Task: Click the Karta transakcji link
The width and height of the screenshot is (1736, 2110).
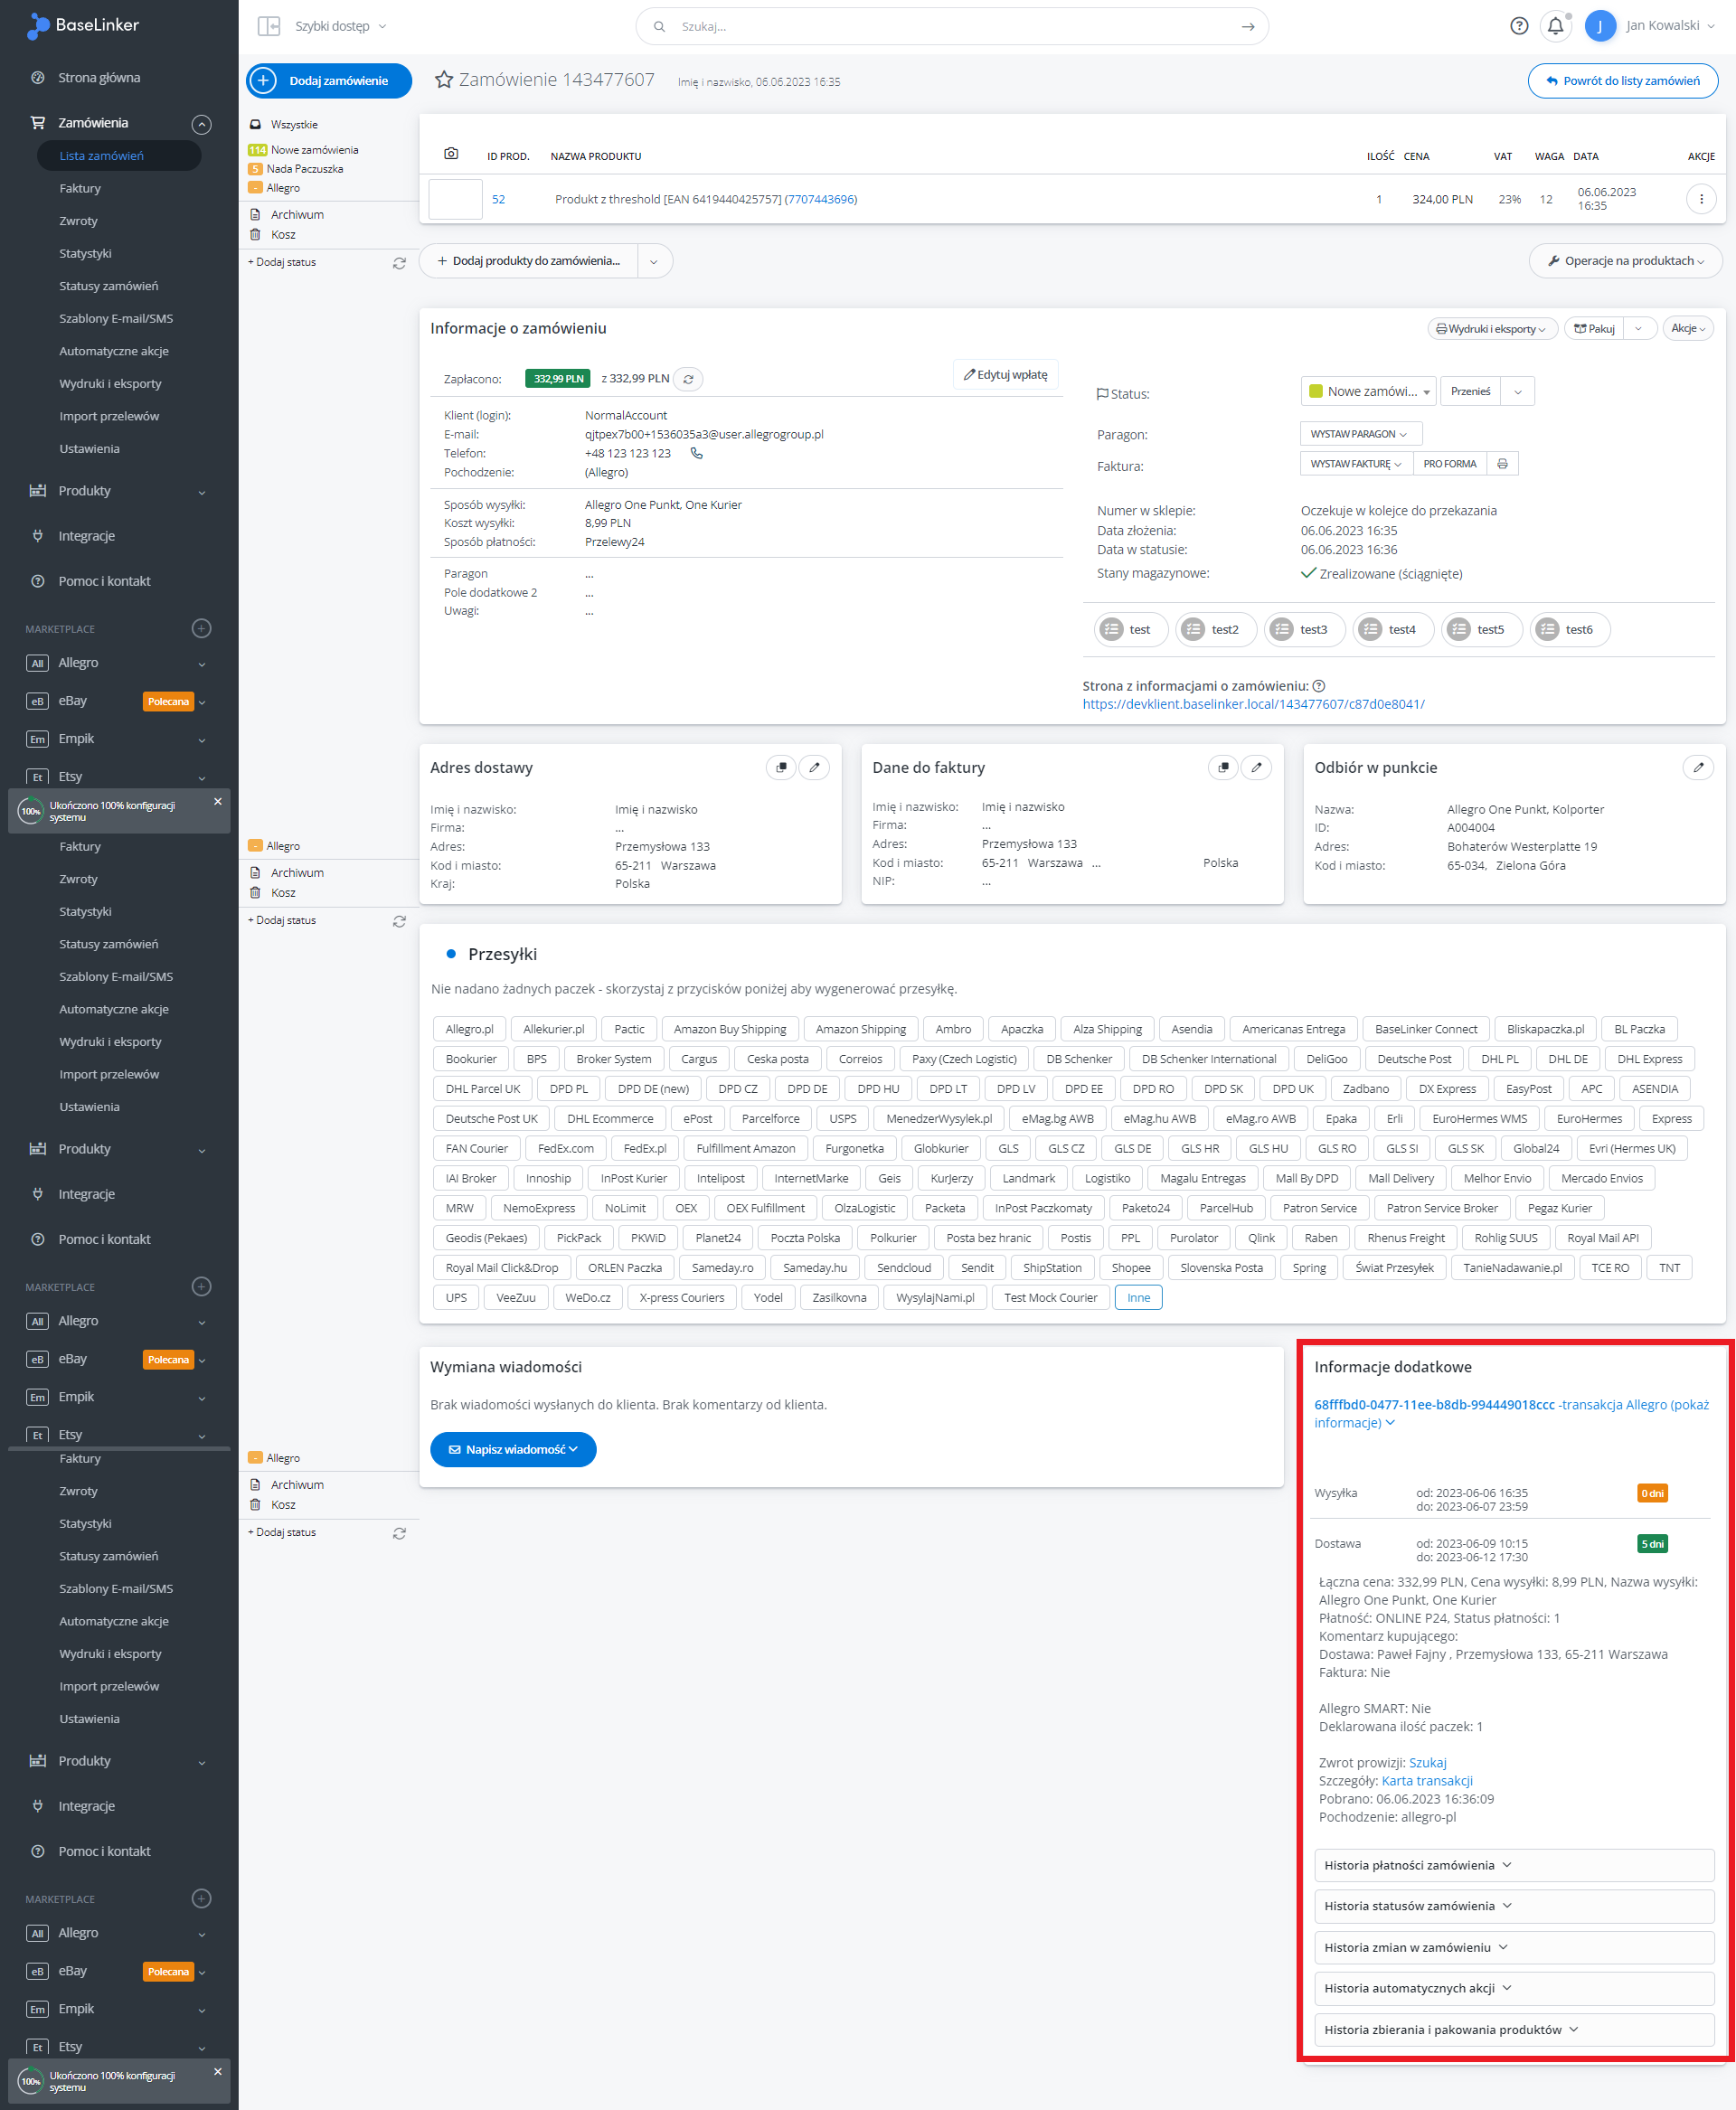Action: pyautogui.click(x=1426, y=1780)
